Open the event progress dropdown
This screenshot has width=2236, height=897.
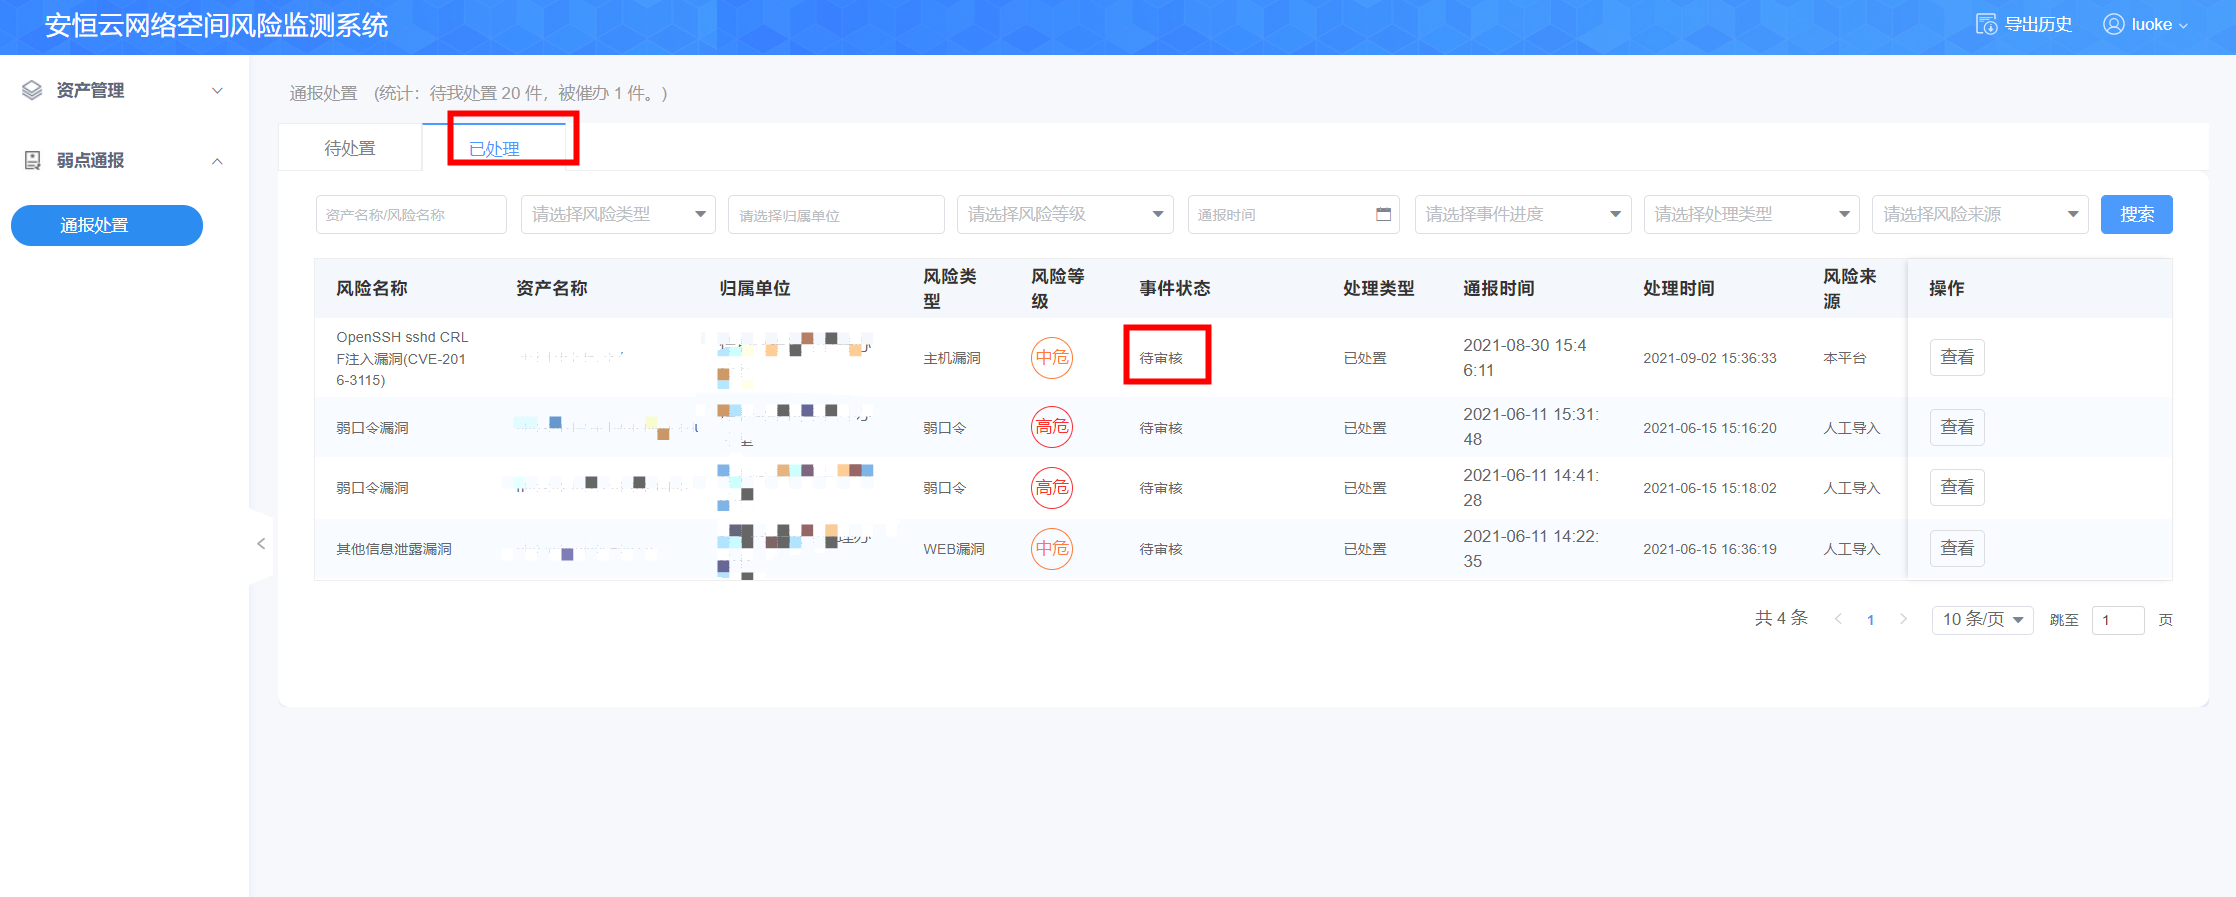coord(1522,214)
